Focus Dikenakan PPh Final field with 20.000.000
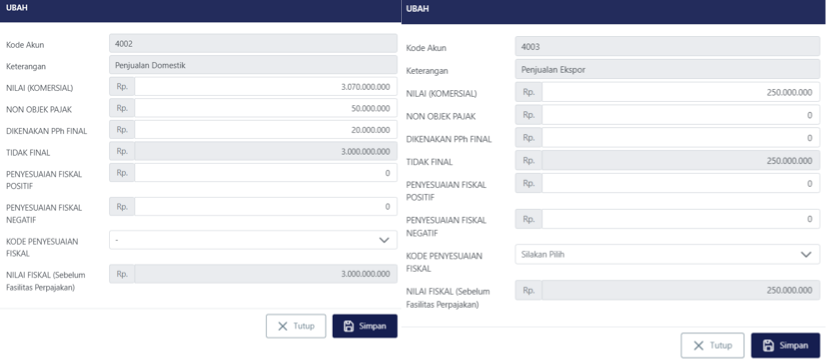 pyautogui.click(x=266, y=130)
